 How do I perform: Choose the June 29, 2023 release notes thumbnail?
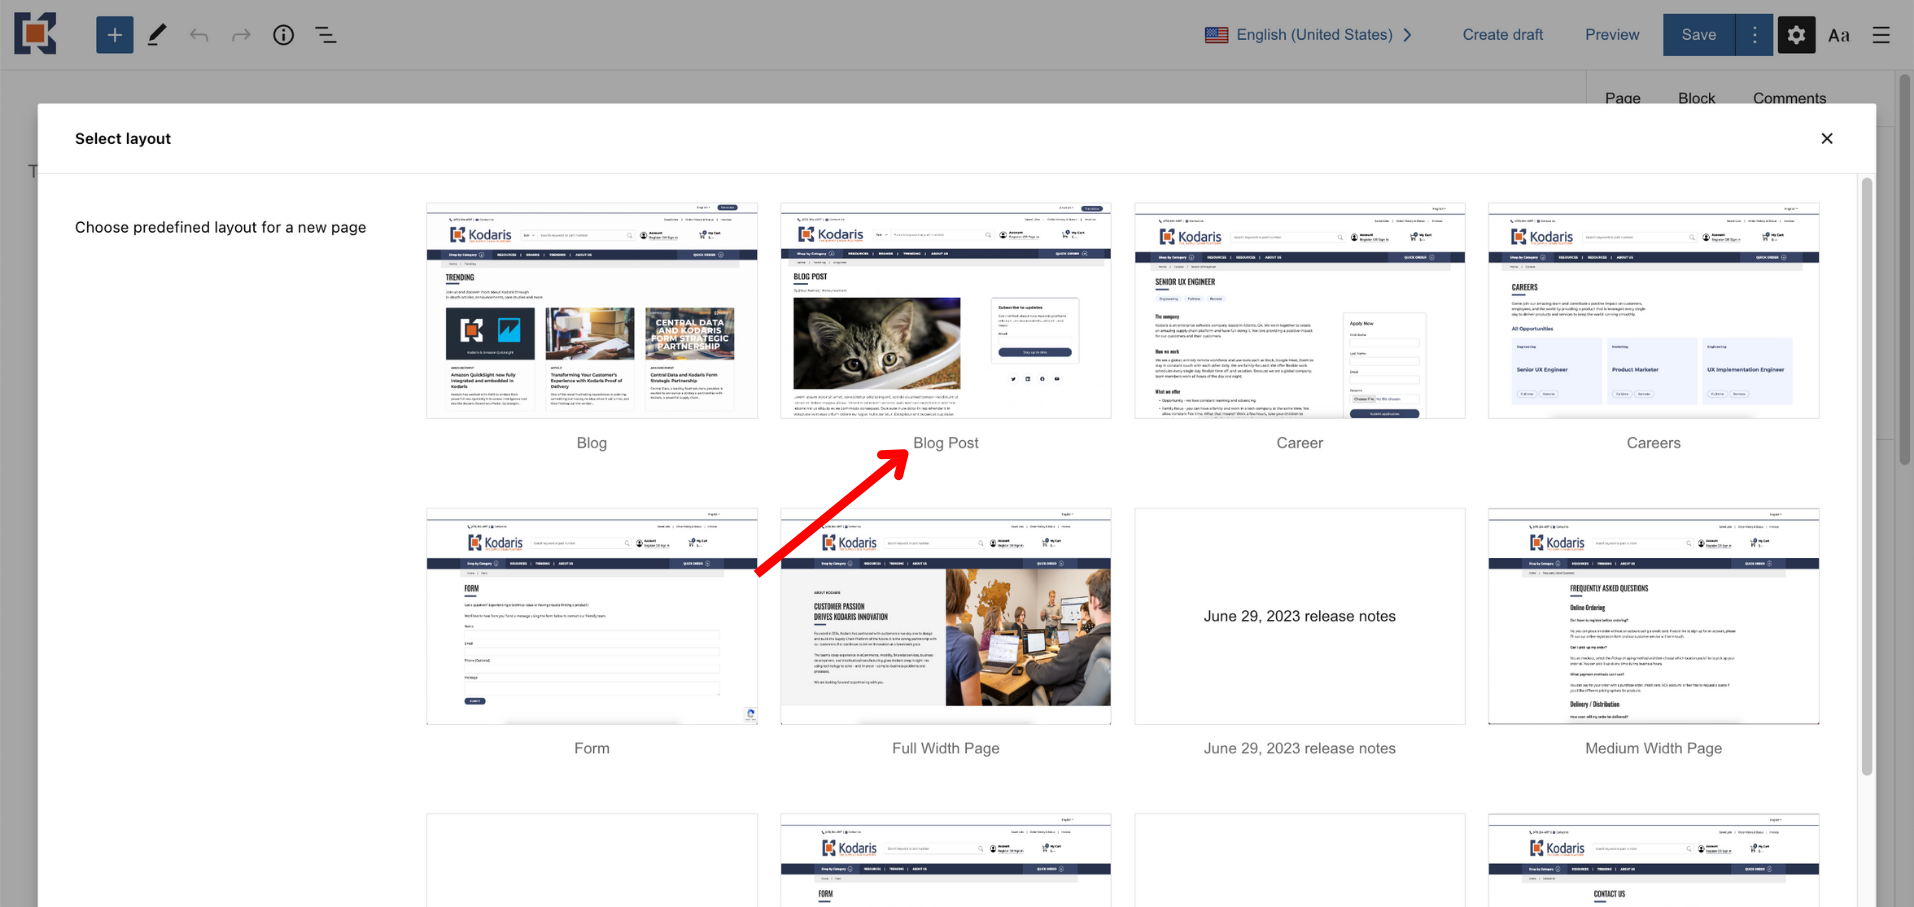click(1300, 616)
